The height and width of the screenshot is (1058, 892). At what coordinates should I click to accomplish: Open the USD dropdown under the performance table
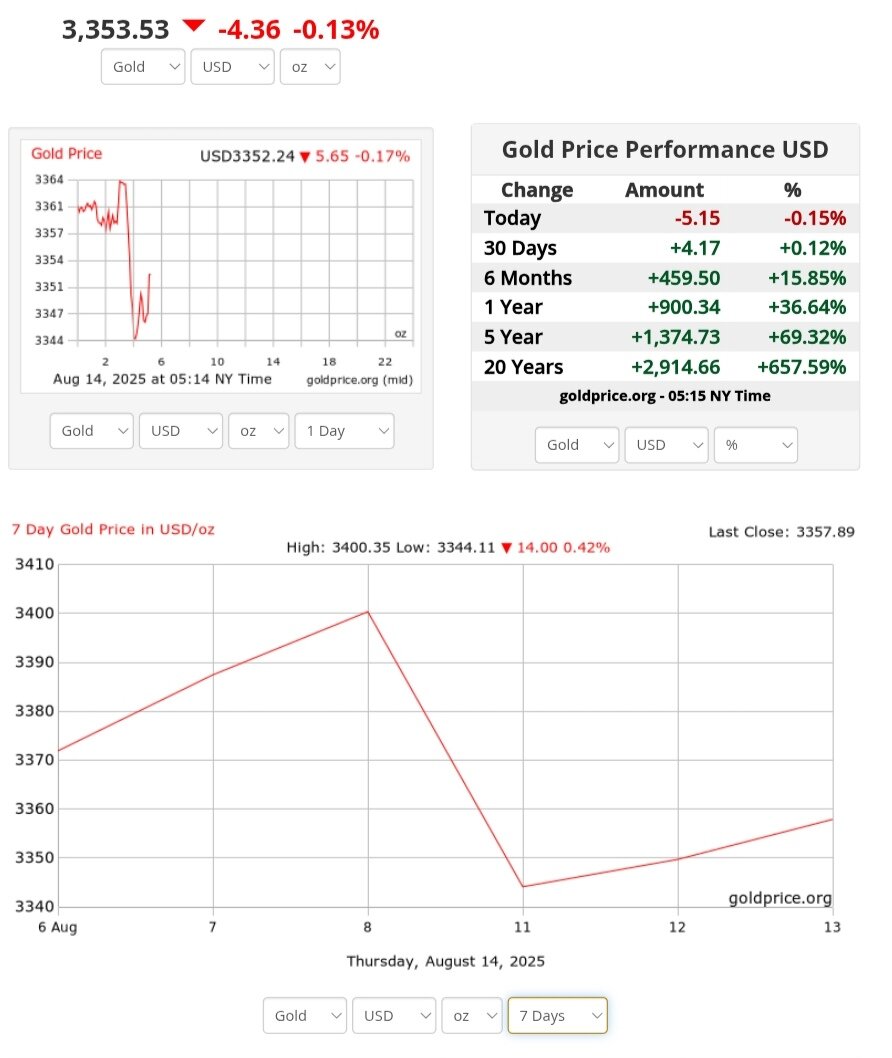[666, 445]
